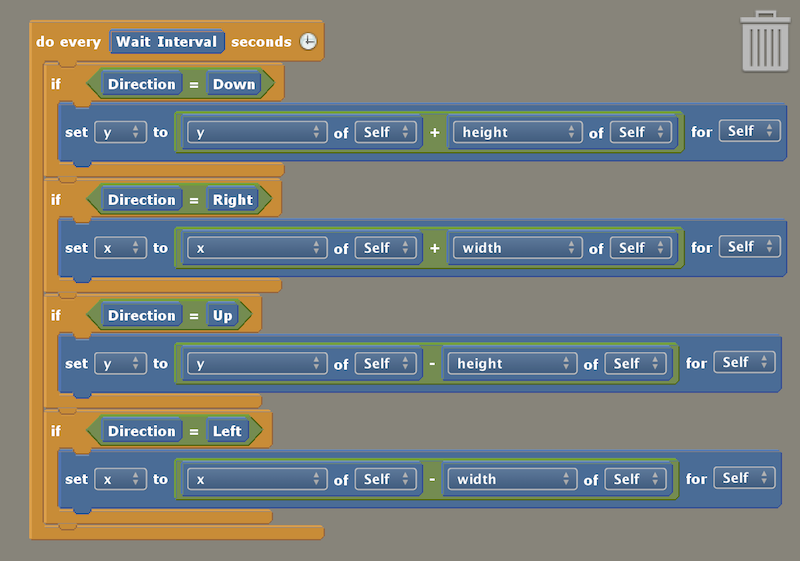Click the 'if' label of Direction Left block
Viewport: 800px width, 561px height.
pos(56,431)
